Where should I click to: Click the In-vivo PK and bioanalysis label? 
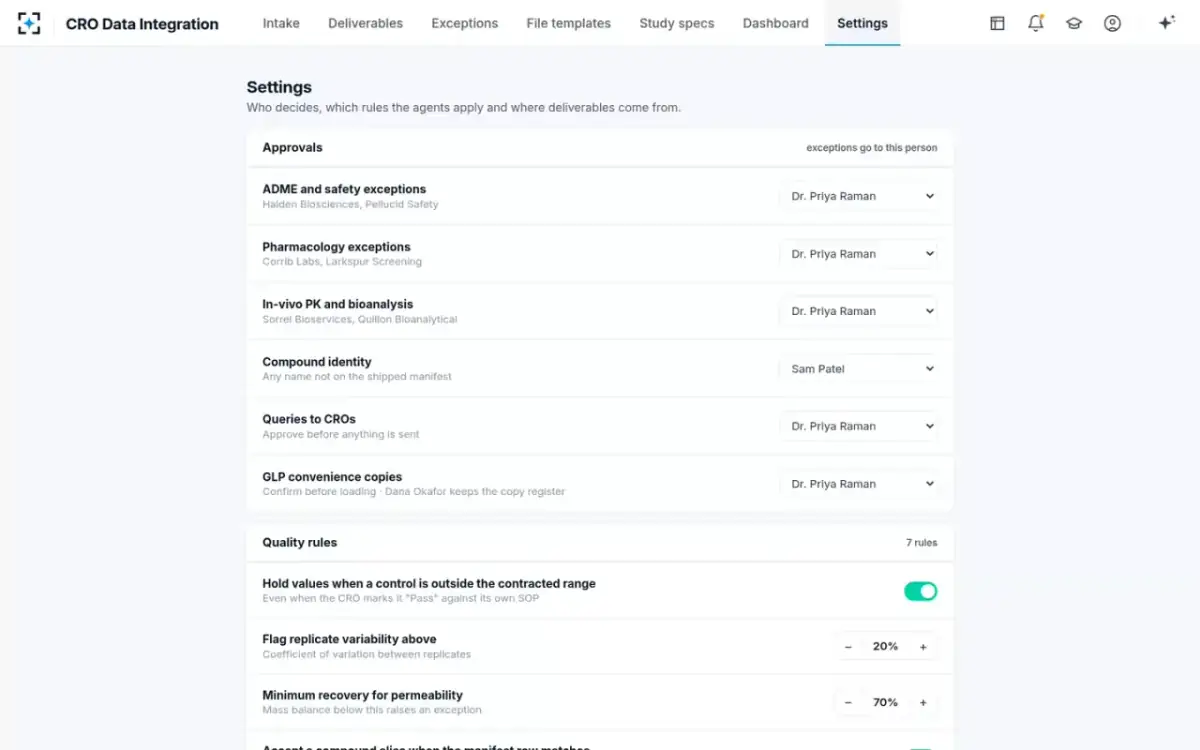(337, 304)
